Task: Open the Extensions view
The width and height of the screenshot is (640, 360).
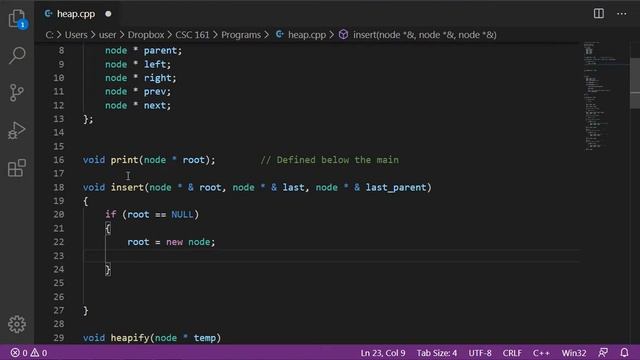Action: point(17,168)
